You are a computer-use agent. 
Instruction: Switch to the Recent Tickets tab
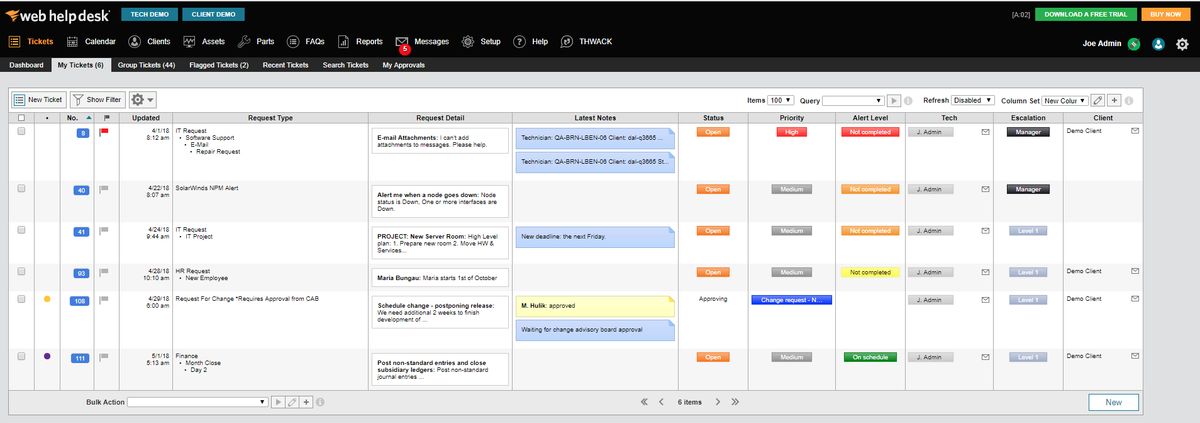285,65
